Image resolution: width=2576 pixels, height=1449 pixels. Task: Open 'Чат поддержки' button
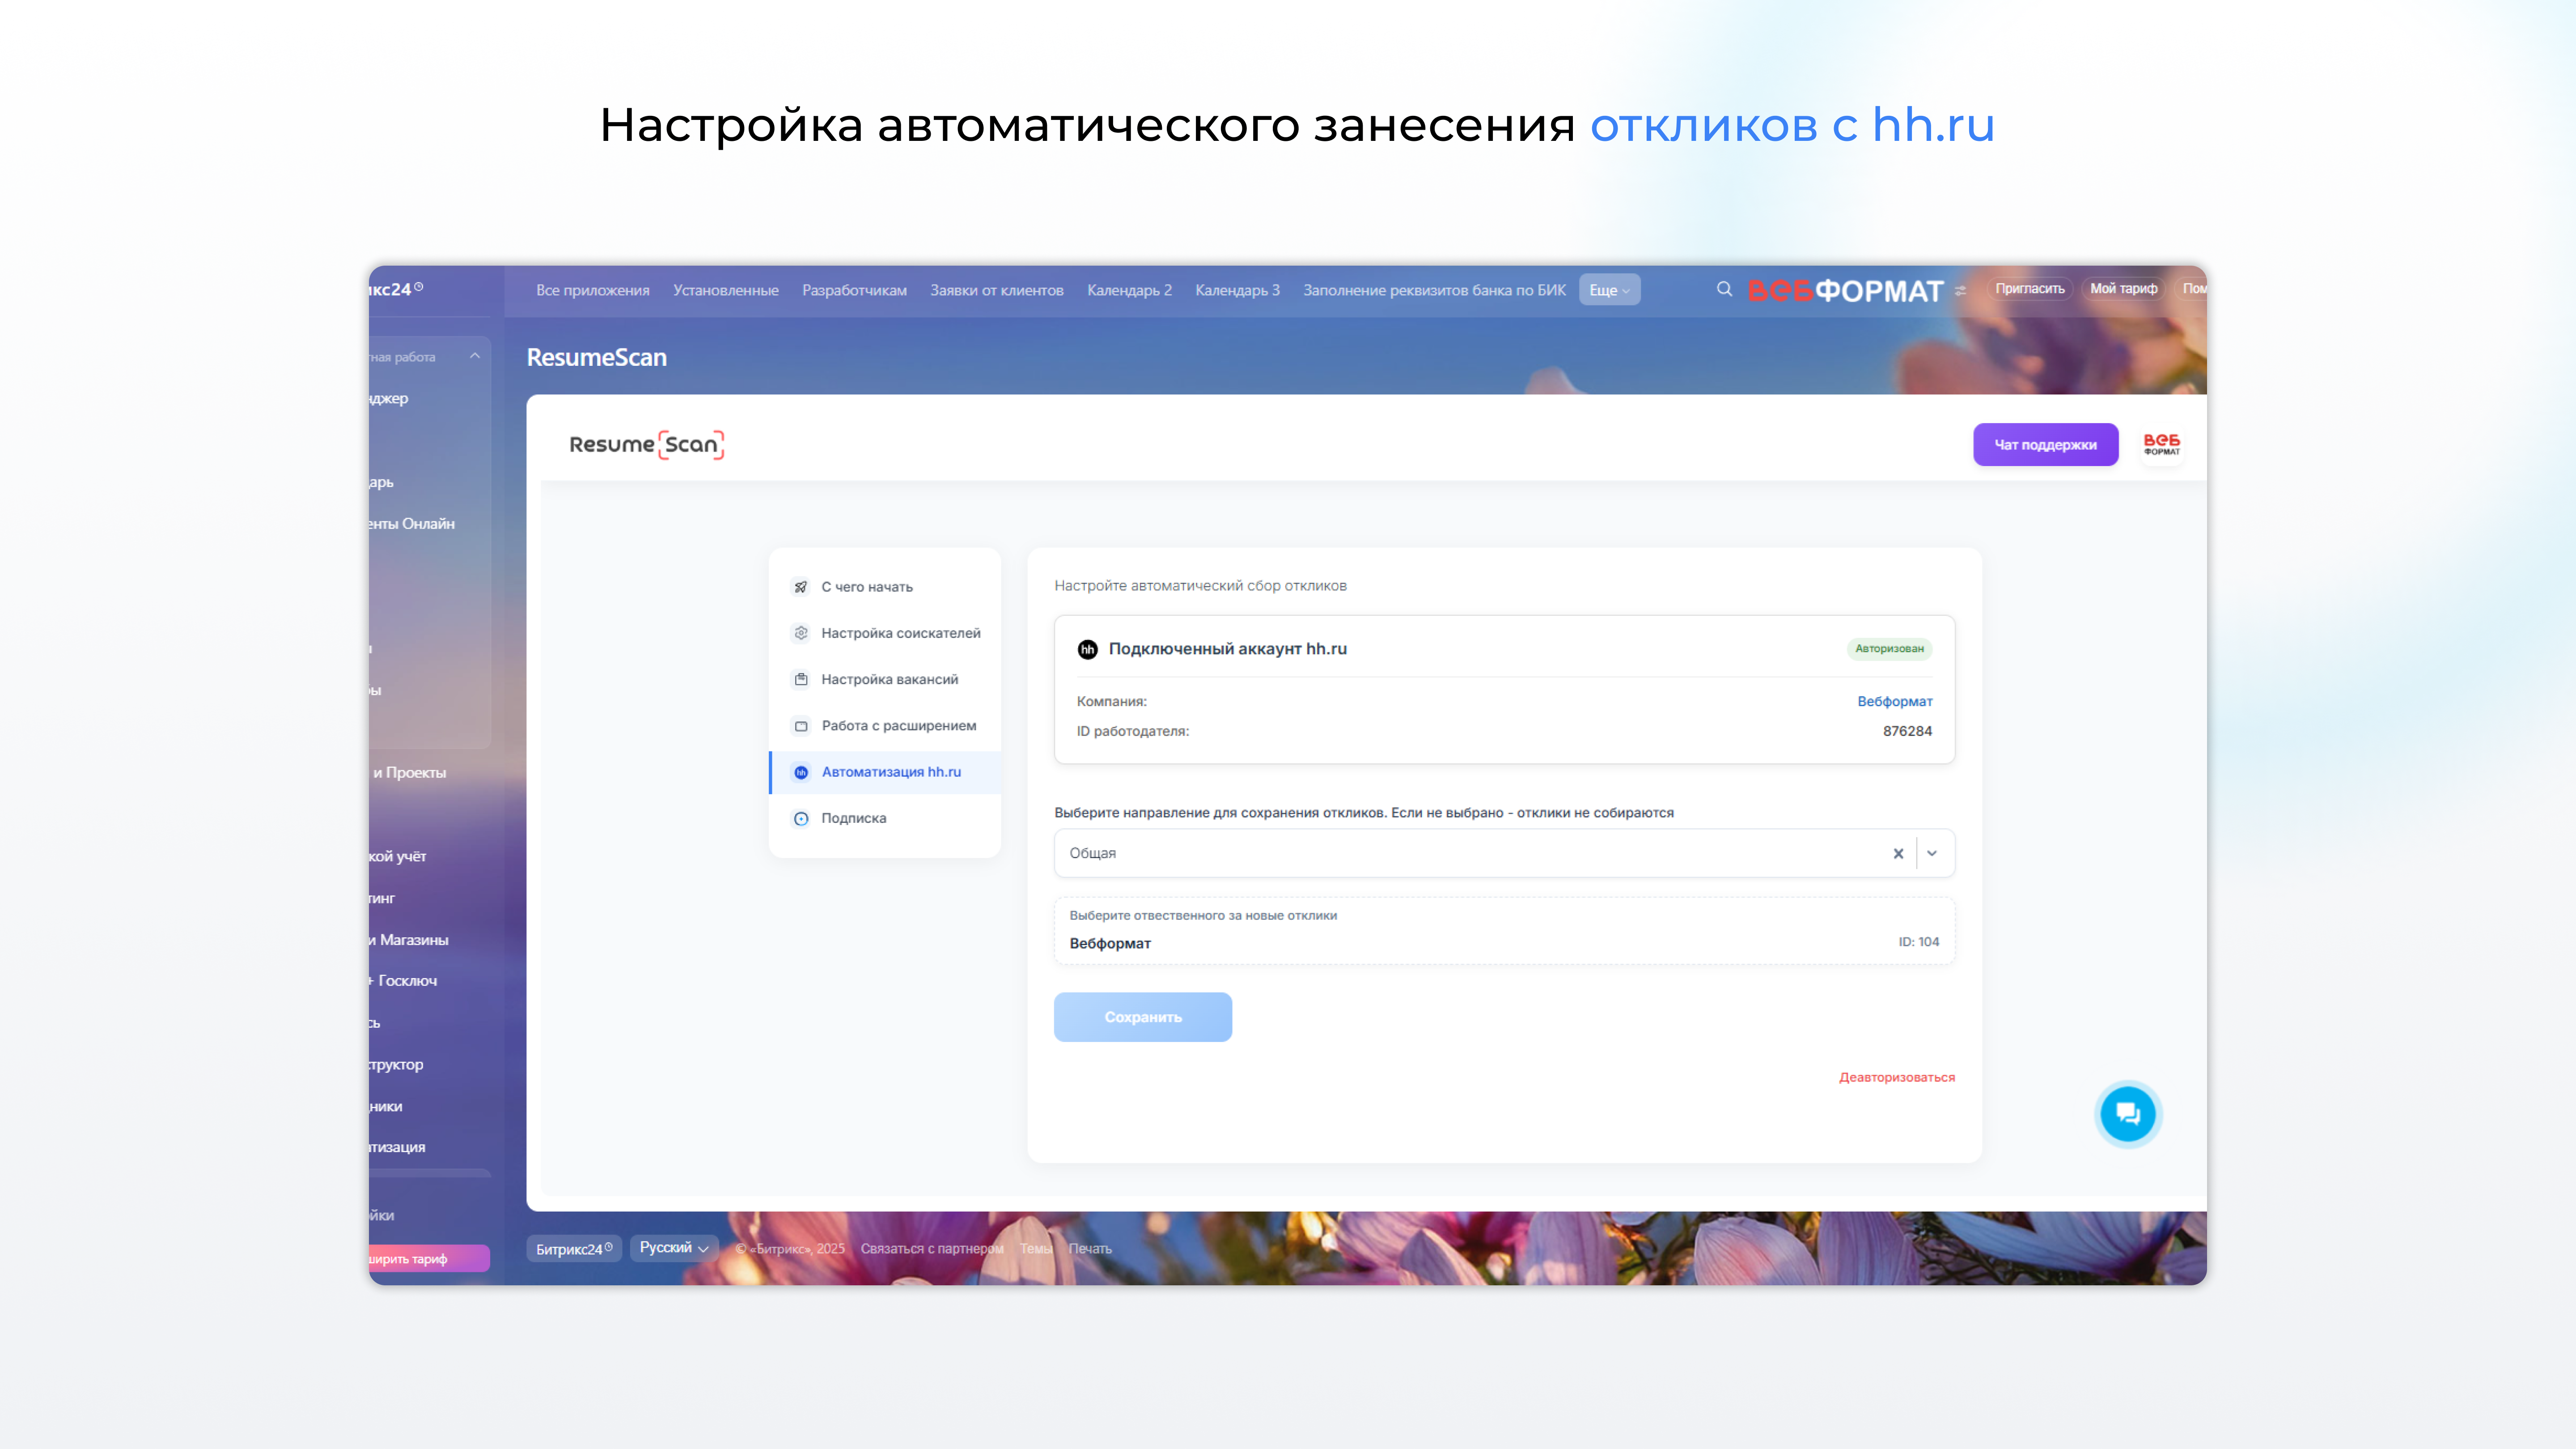click(2045, 445)
